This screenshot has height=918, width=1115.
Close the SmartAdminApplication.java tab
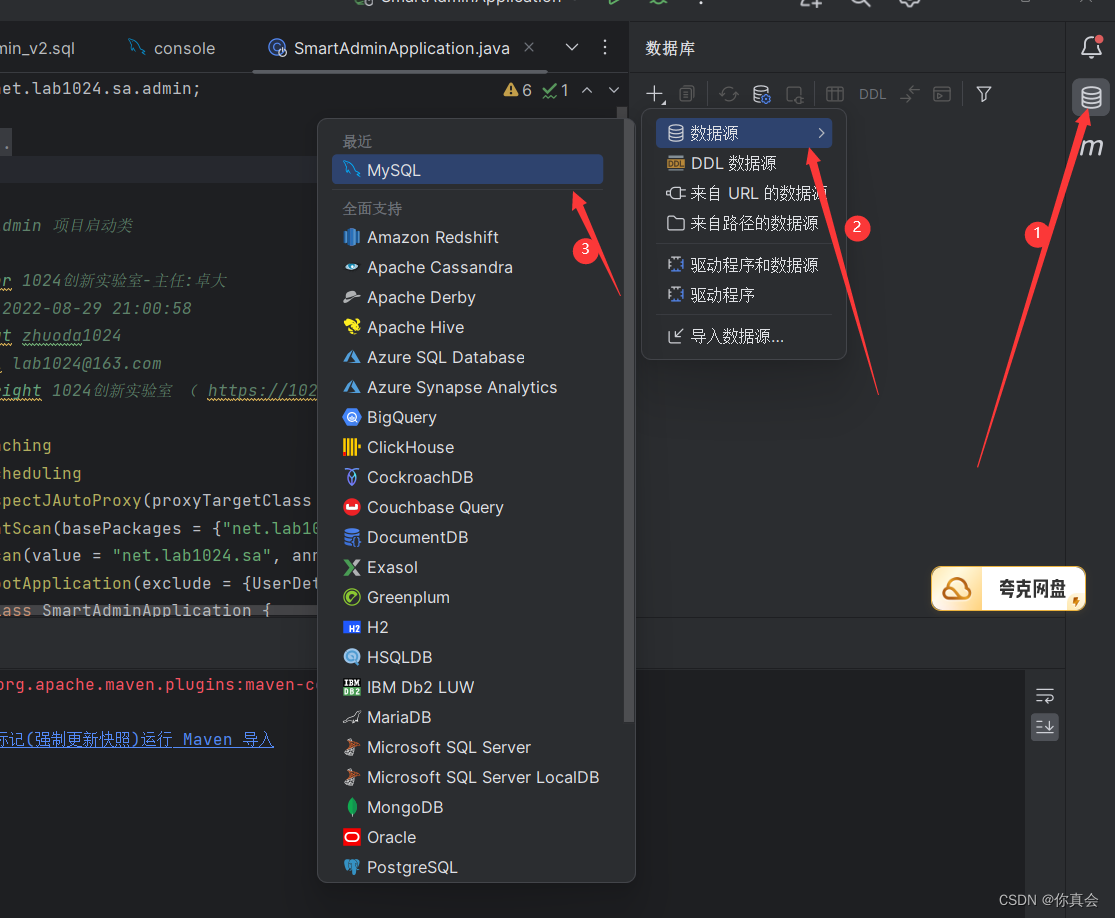[529, 47]
